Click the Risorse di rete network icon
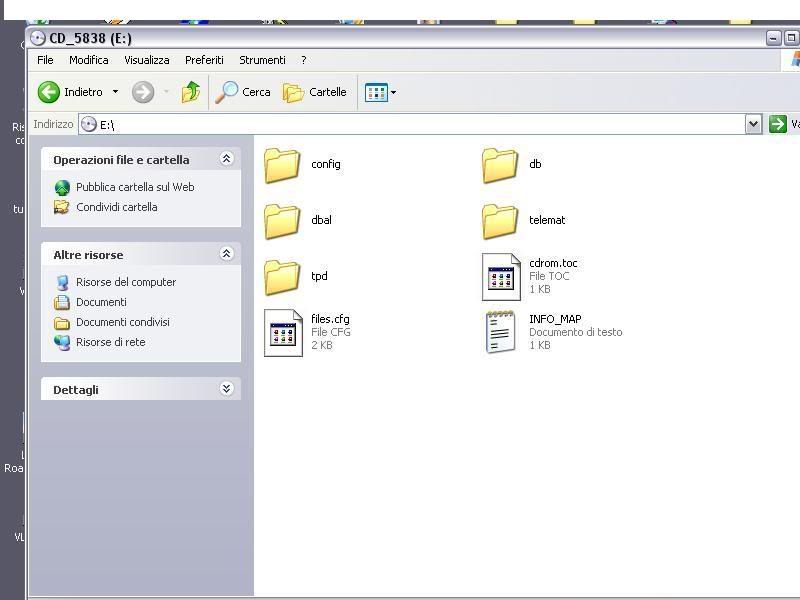The image size is (800, 600). 62,342
